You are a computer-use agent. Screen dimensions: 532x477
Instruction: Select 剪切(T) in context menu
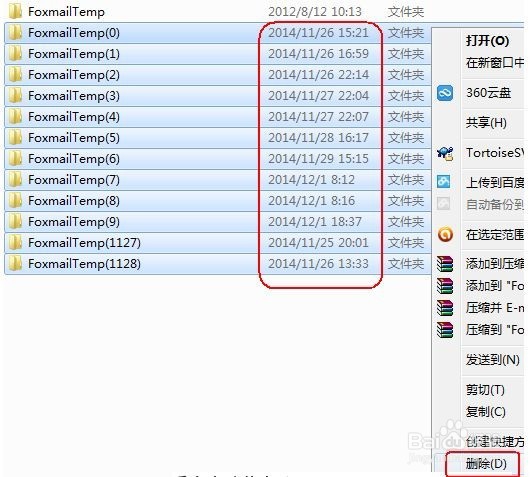click(485, 390)
